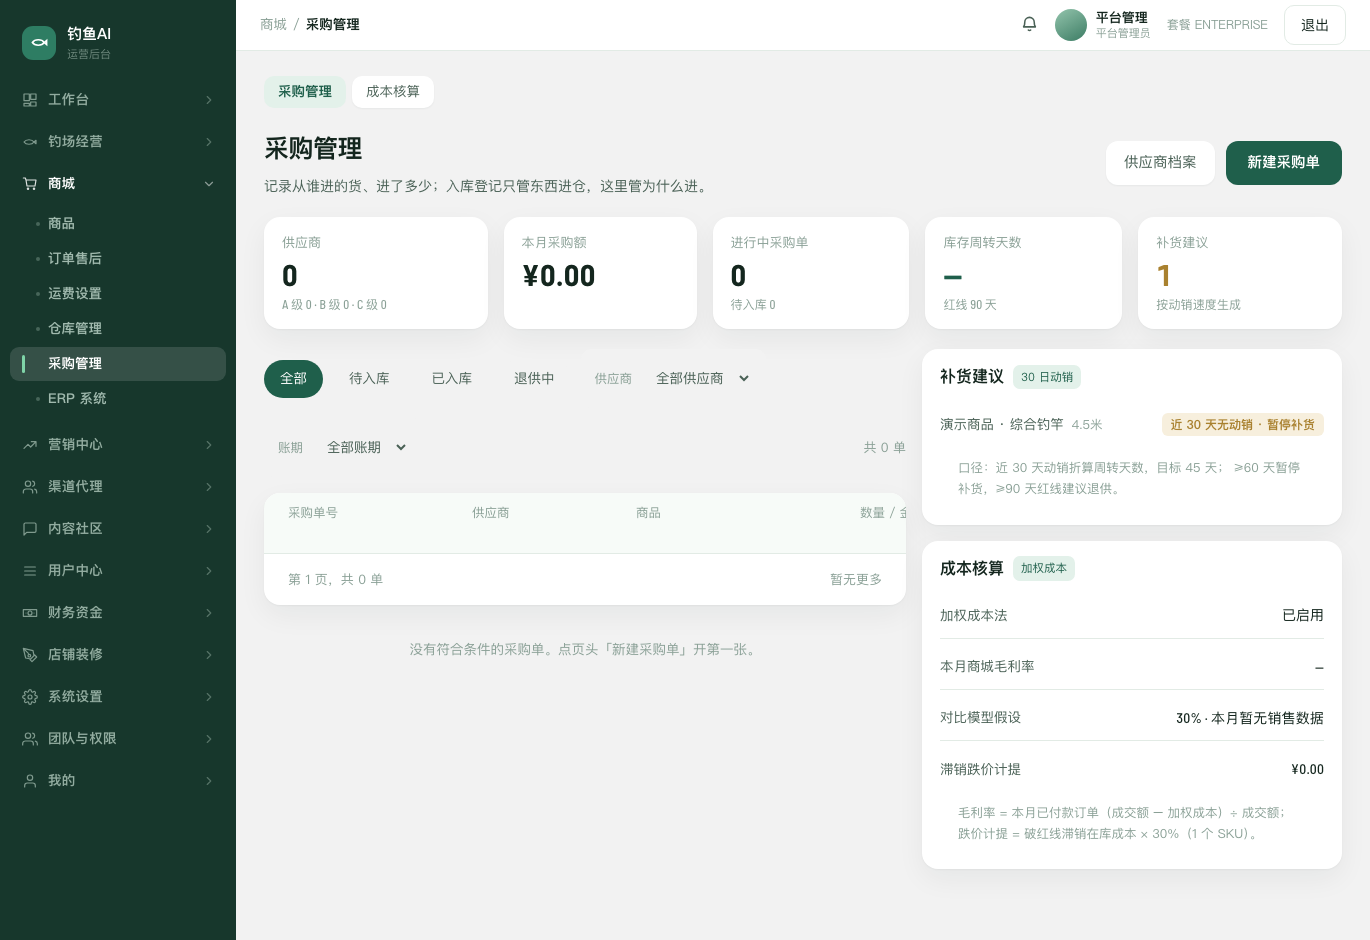Image resolution: width=1370 pixels, height=940 pixels.
Task: Open 订单售后 in the sidebar
Action: pos(118,259)
